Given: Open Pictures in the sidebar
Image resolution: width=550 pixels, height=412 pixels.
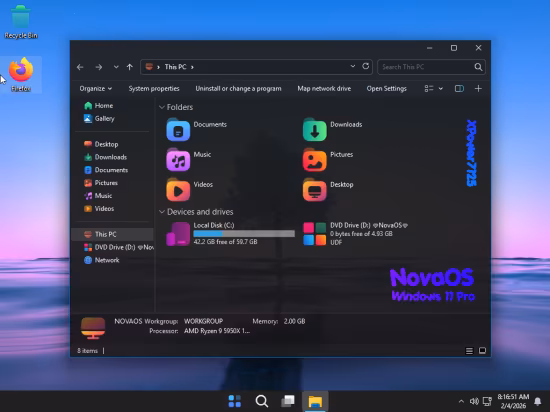Looking at the screenshot, I should (x=101, y=183).
